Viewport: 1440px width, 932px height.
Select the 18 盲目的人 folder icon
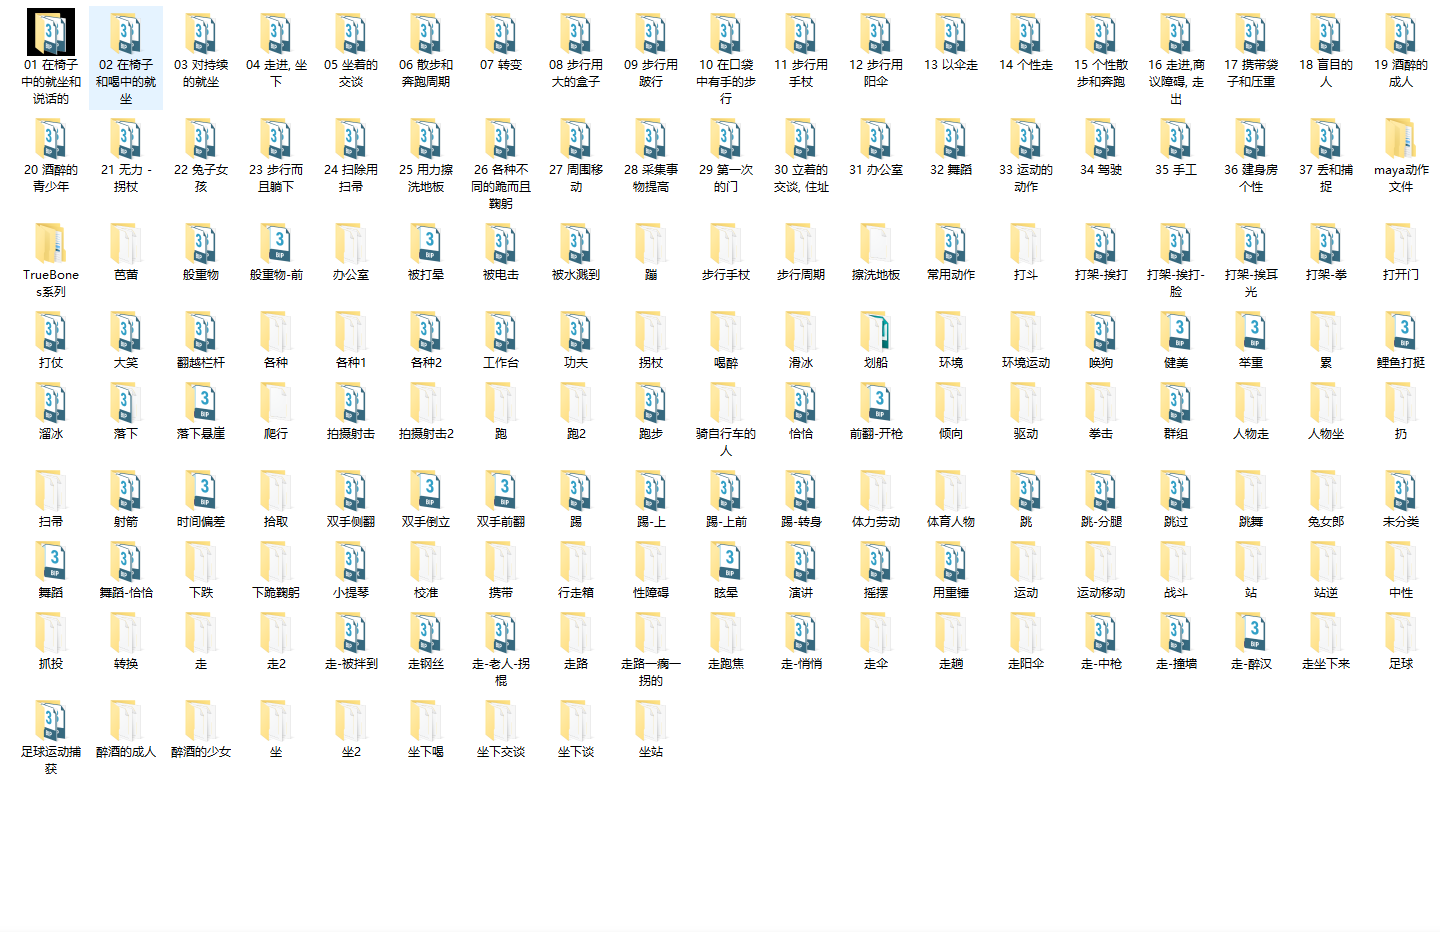pyautogui.click(x=1326, y=33)
